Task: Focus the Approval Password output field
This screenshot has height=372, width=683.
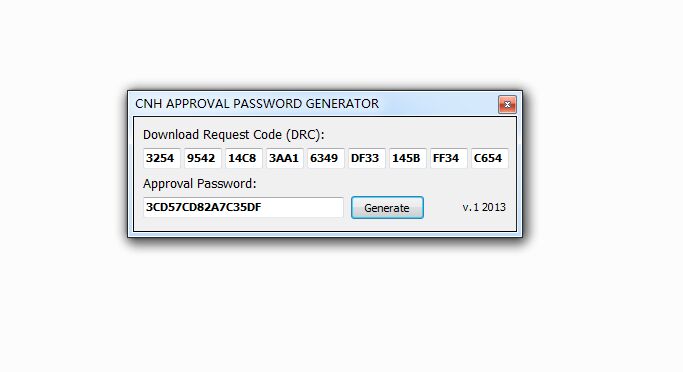Action: click(243, 207)
